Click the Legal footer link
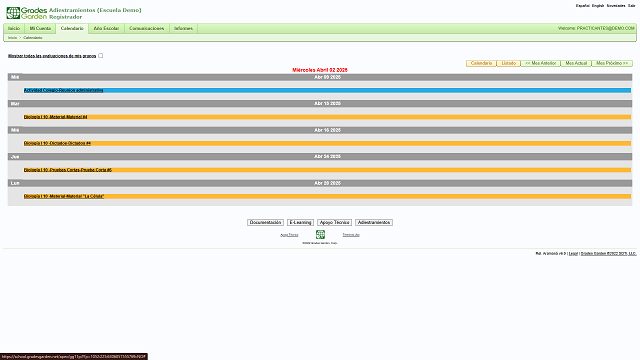This screenshot has height=360, width=640. coord(573,253)
